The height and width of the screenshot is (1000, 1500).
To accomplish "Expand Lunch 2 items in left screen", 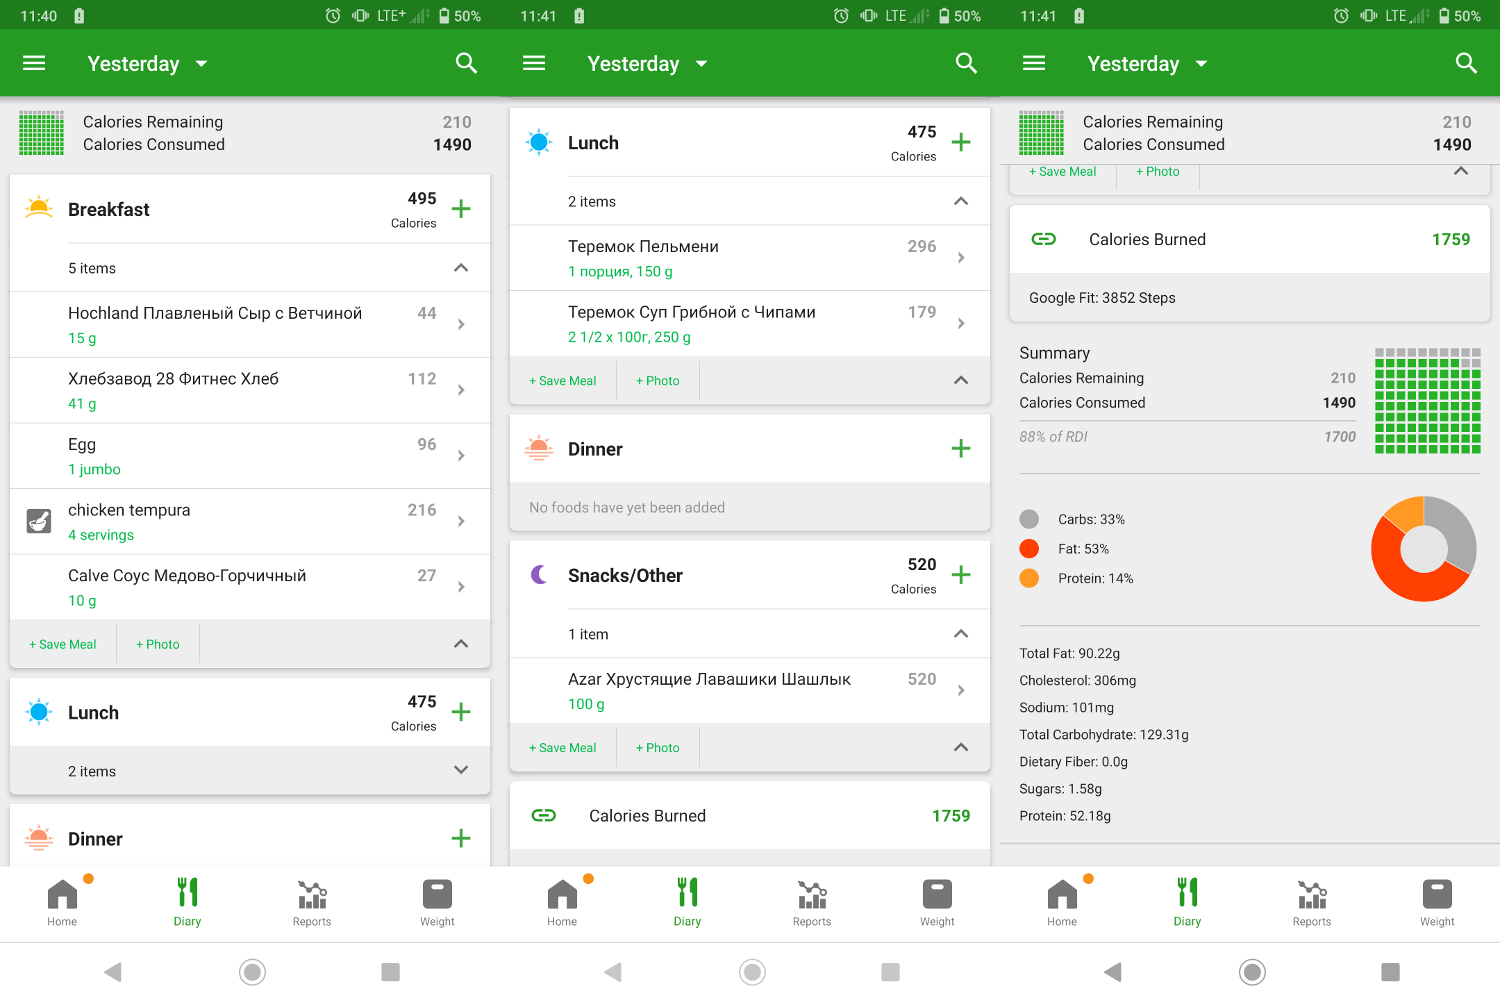I will point(461,770).
